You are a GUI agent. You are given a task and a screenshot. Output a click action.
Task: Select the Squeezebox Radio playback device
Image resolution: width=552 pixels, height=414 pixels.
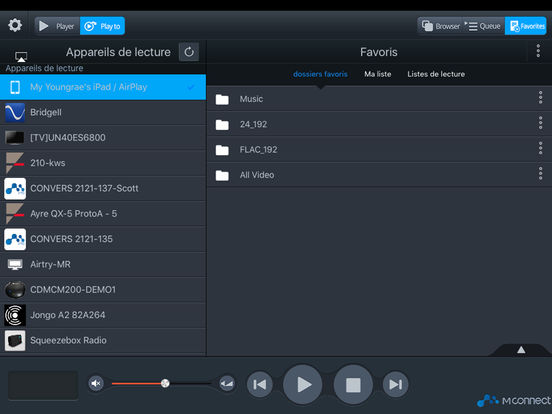point(103,340)
